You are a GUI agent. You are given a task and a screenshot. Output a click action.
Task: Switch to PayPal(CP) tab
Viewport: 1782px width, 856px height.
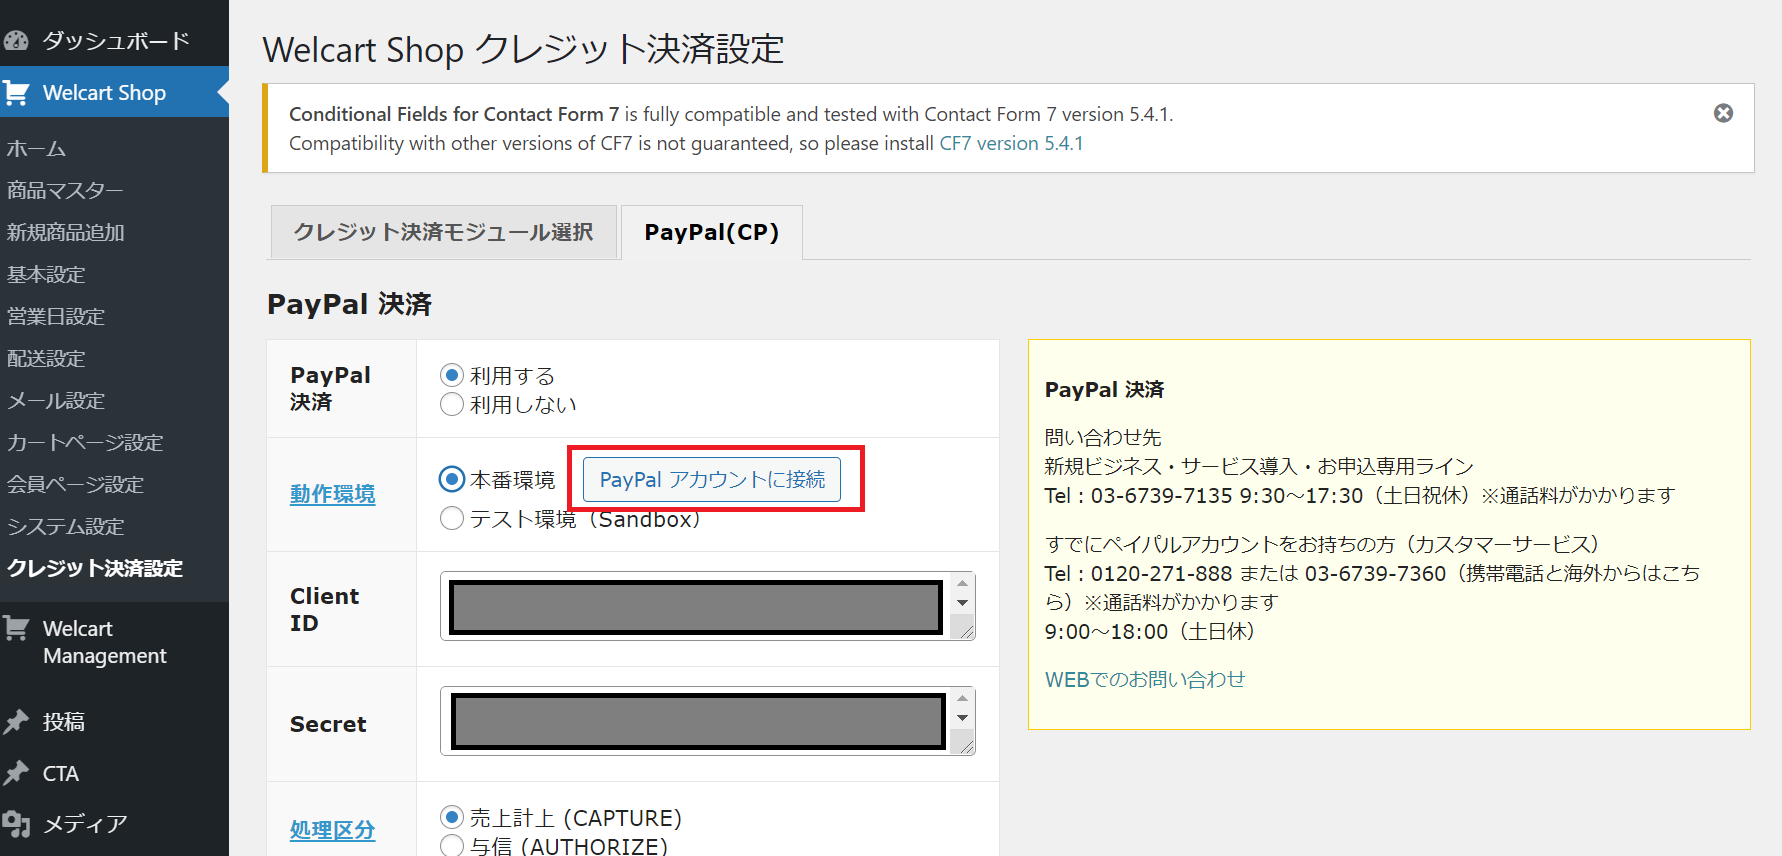(712, 232)
